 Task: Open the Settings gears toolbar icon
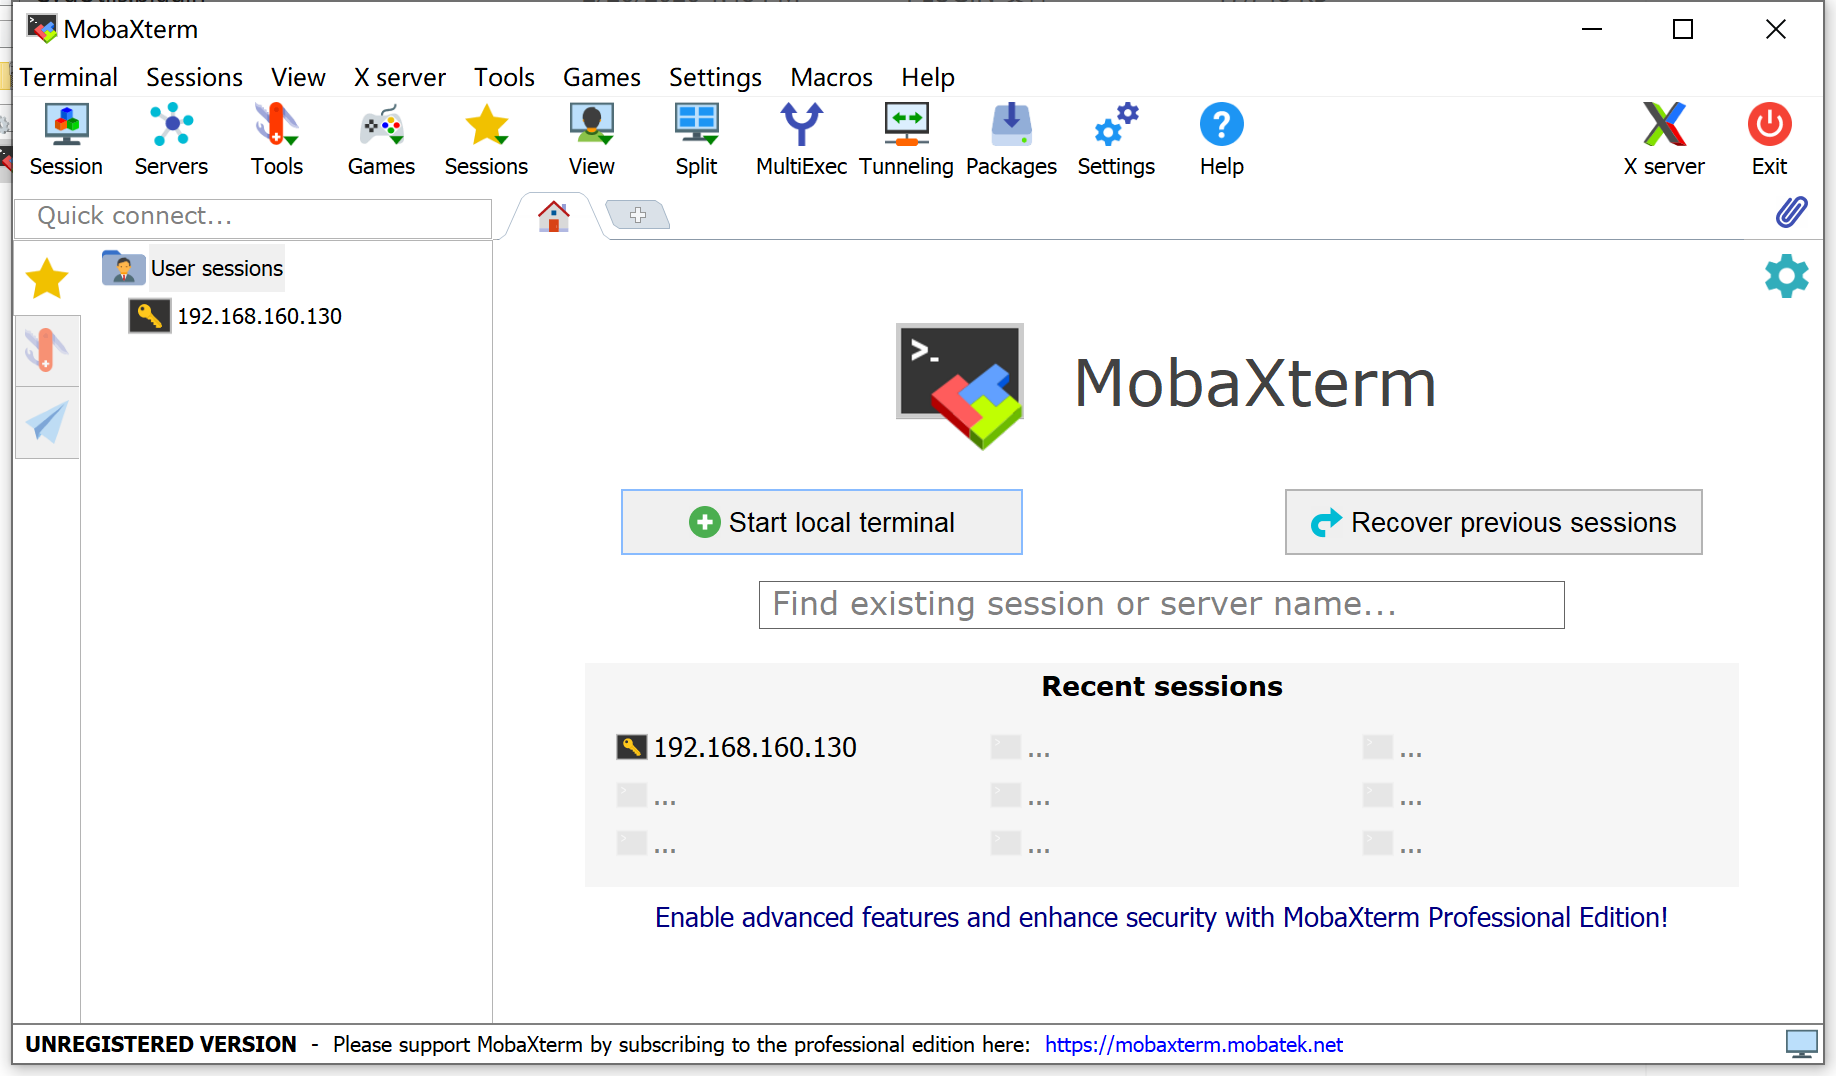click(x=1116, y=140)
